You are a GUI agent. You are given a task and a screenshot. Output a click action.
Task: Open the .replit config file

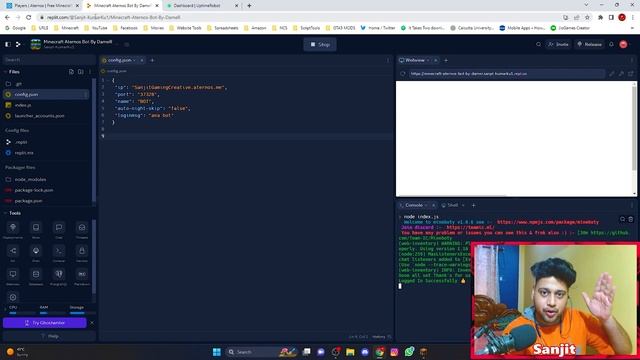[x=46, y=142]
